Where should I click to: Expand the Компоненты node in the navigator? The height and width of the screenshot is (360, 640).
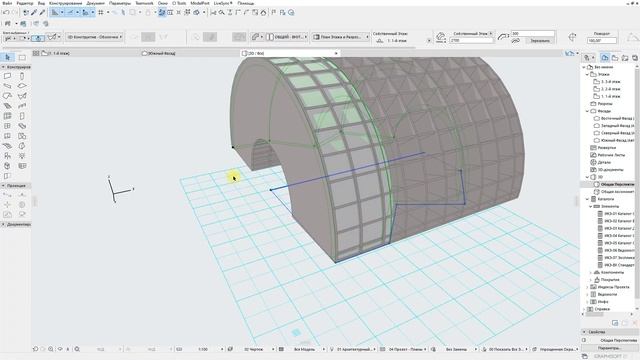coord(591,272)
